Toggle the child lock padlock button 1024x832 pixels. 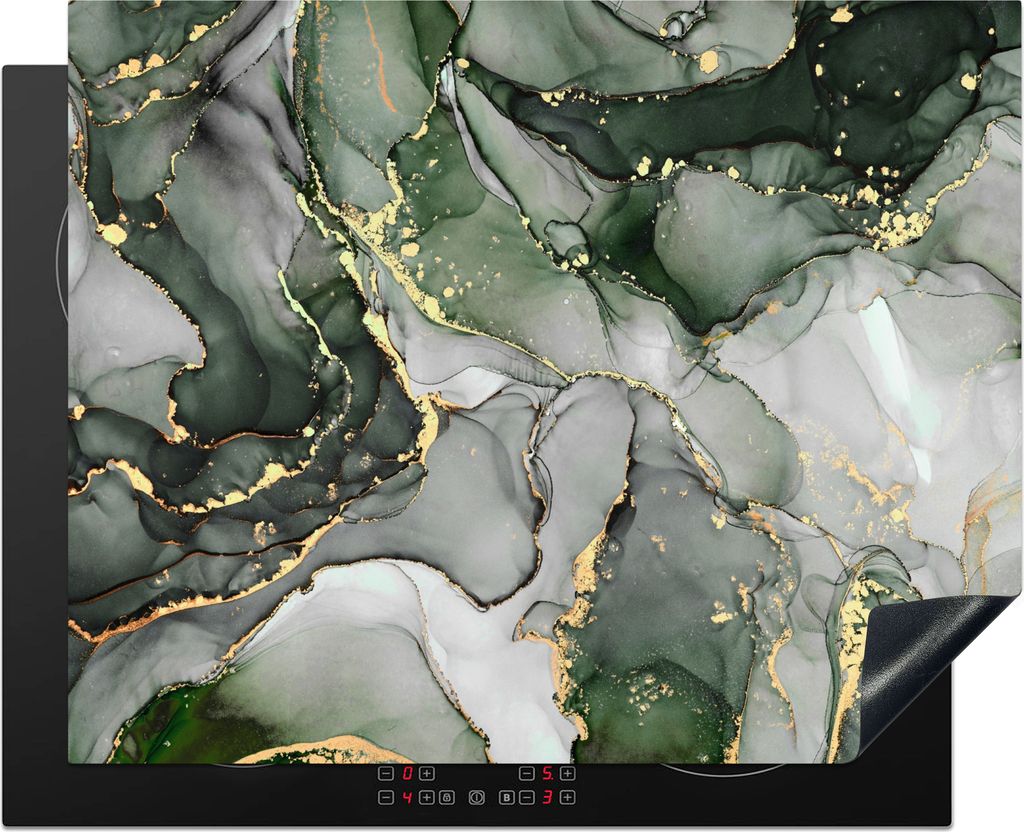pyautogui.click(x=446, y=797)
